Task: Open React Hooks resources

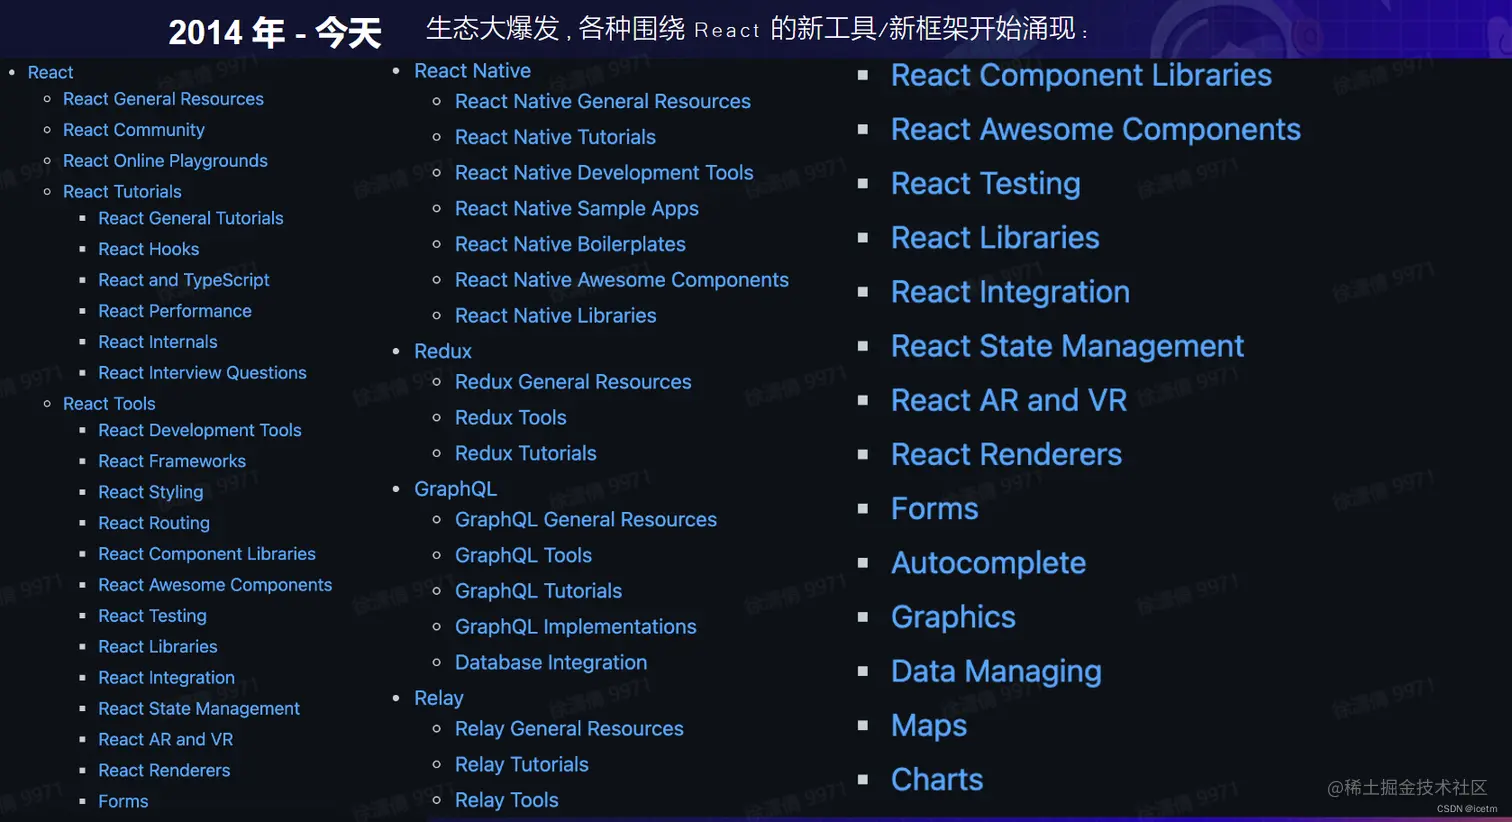Action: [x=148, y=249]
